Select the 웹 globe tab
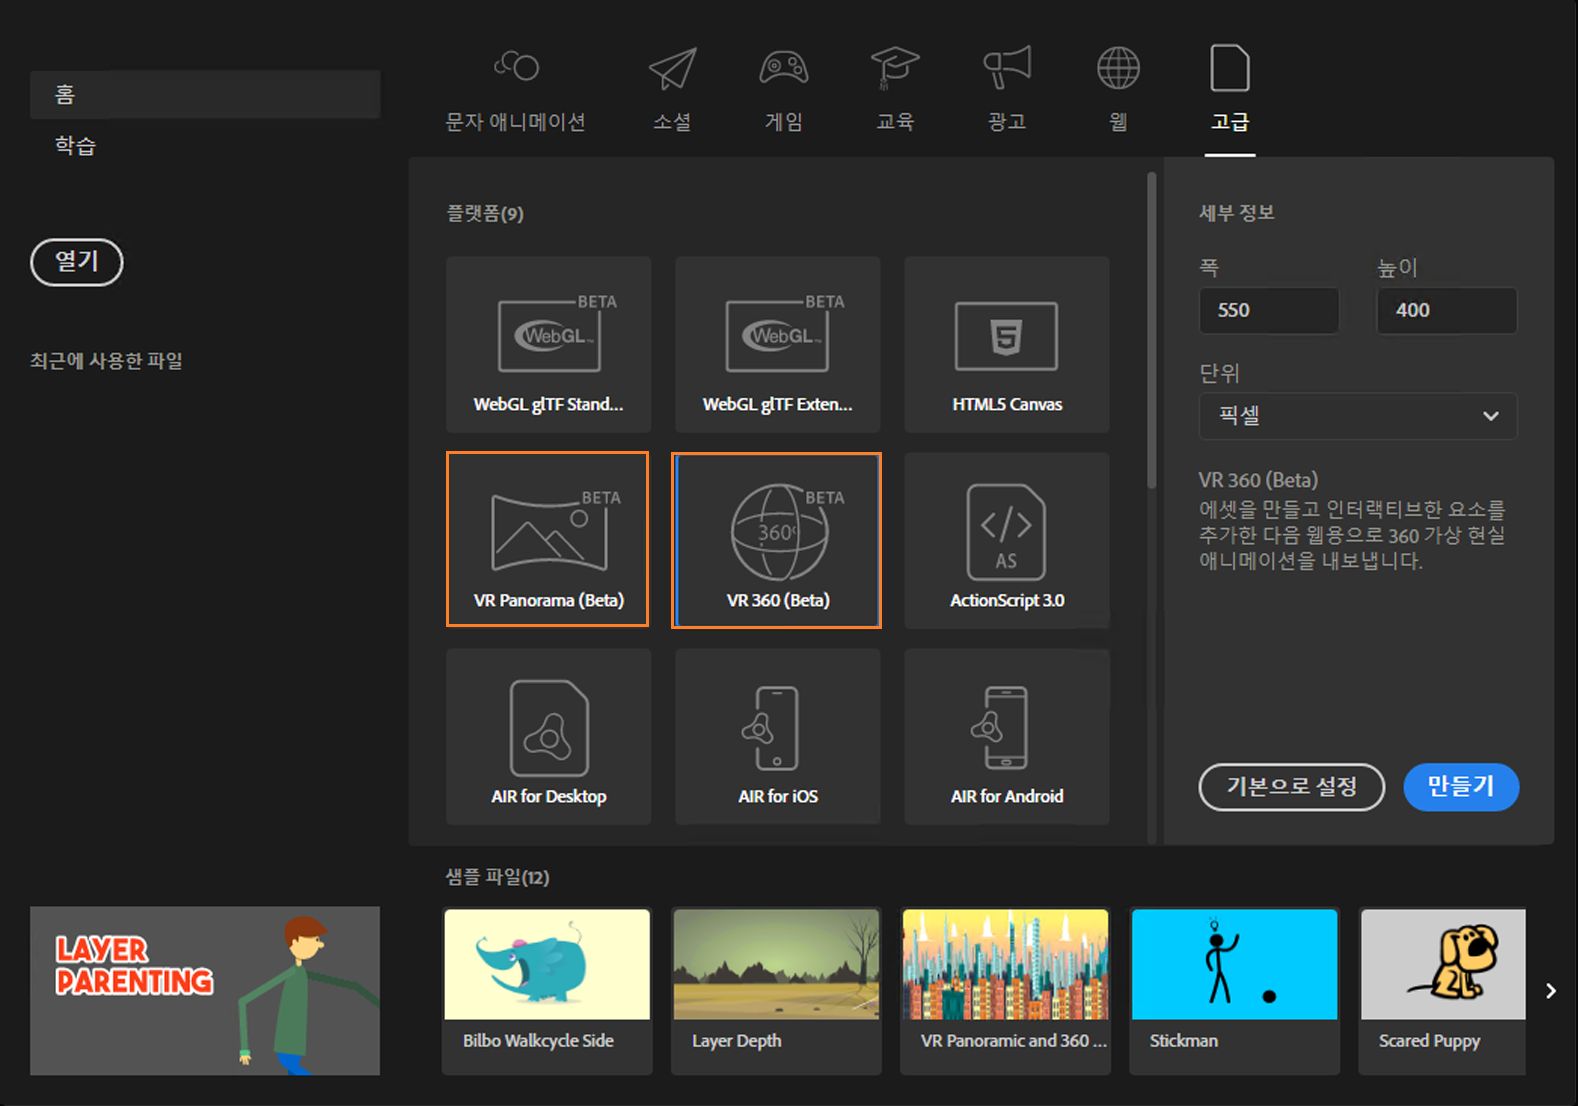Viewport: 1578px width, 1106px height. pyautogui.click(x=1118, y=90)
